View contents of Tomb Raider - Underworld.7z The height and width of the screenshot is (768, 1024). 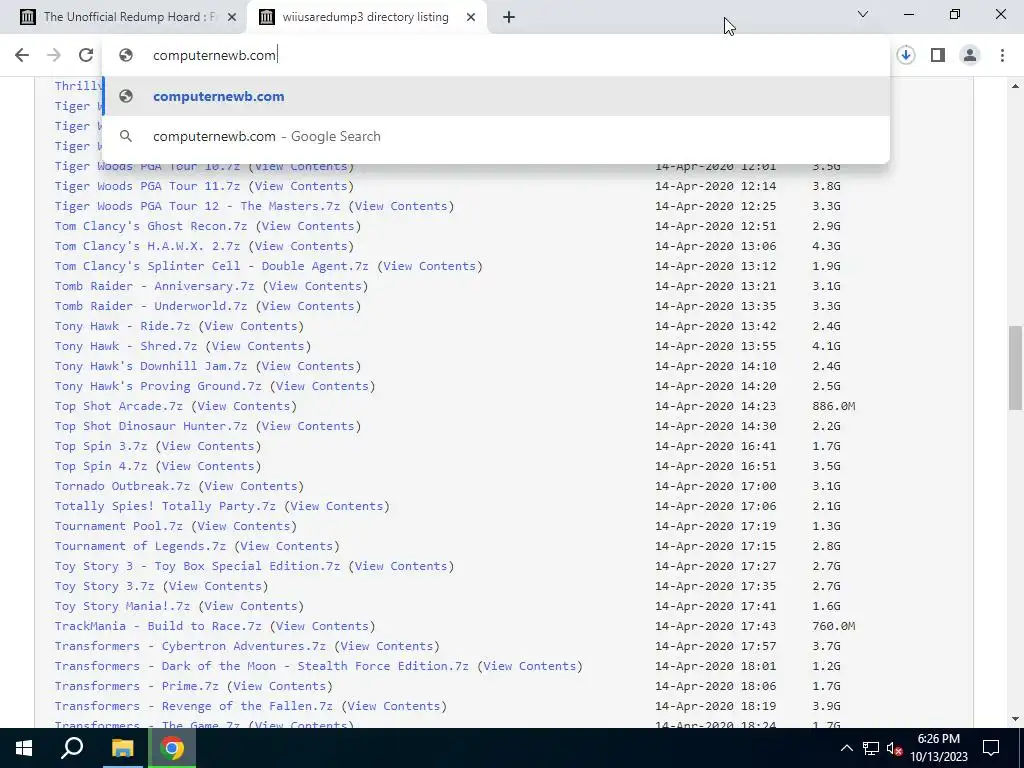(x=308, y=306)
